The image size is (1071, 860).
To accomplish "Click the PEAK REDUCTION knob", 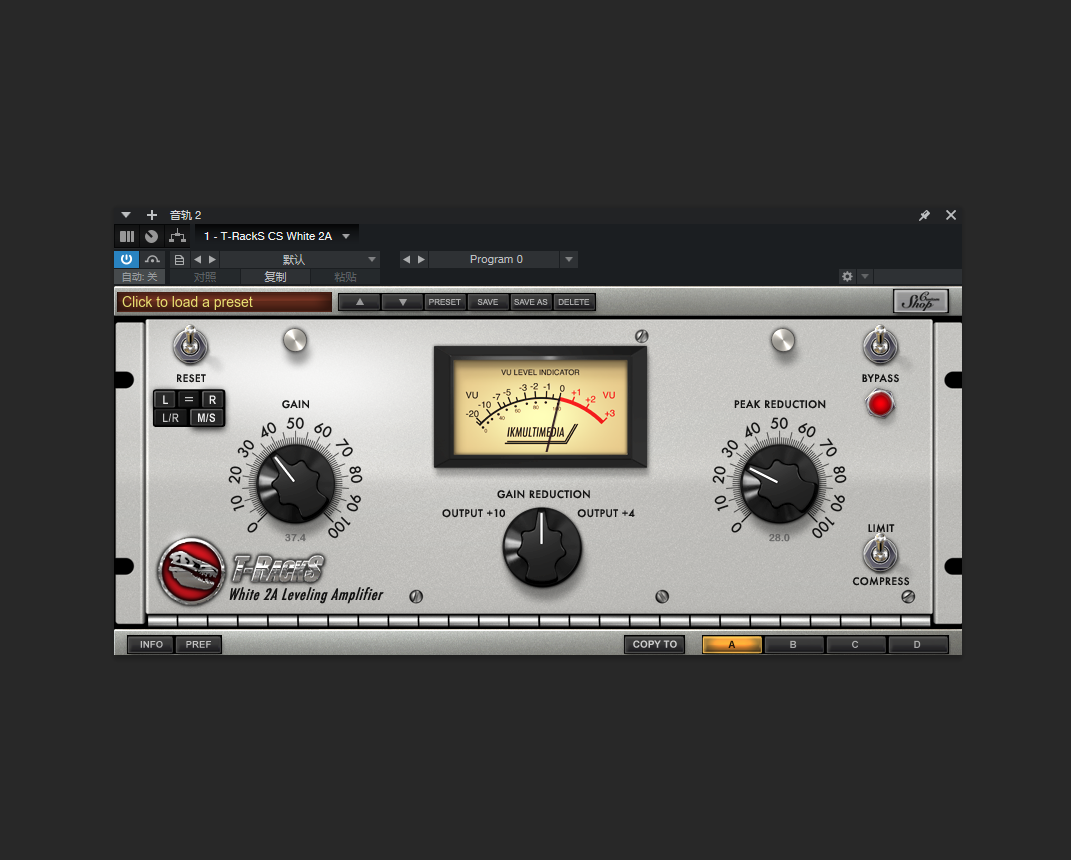I will pos(779,483).
